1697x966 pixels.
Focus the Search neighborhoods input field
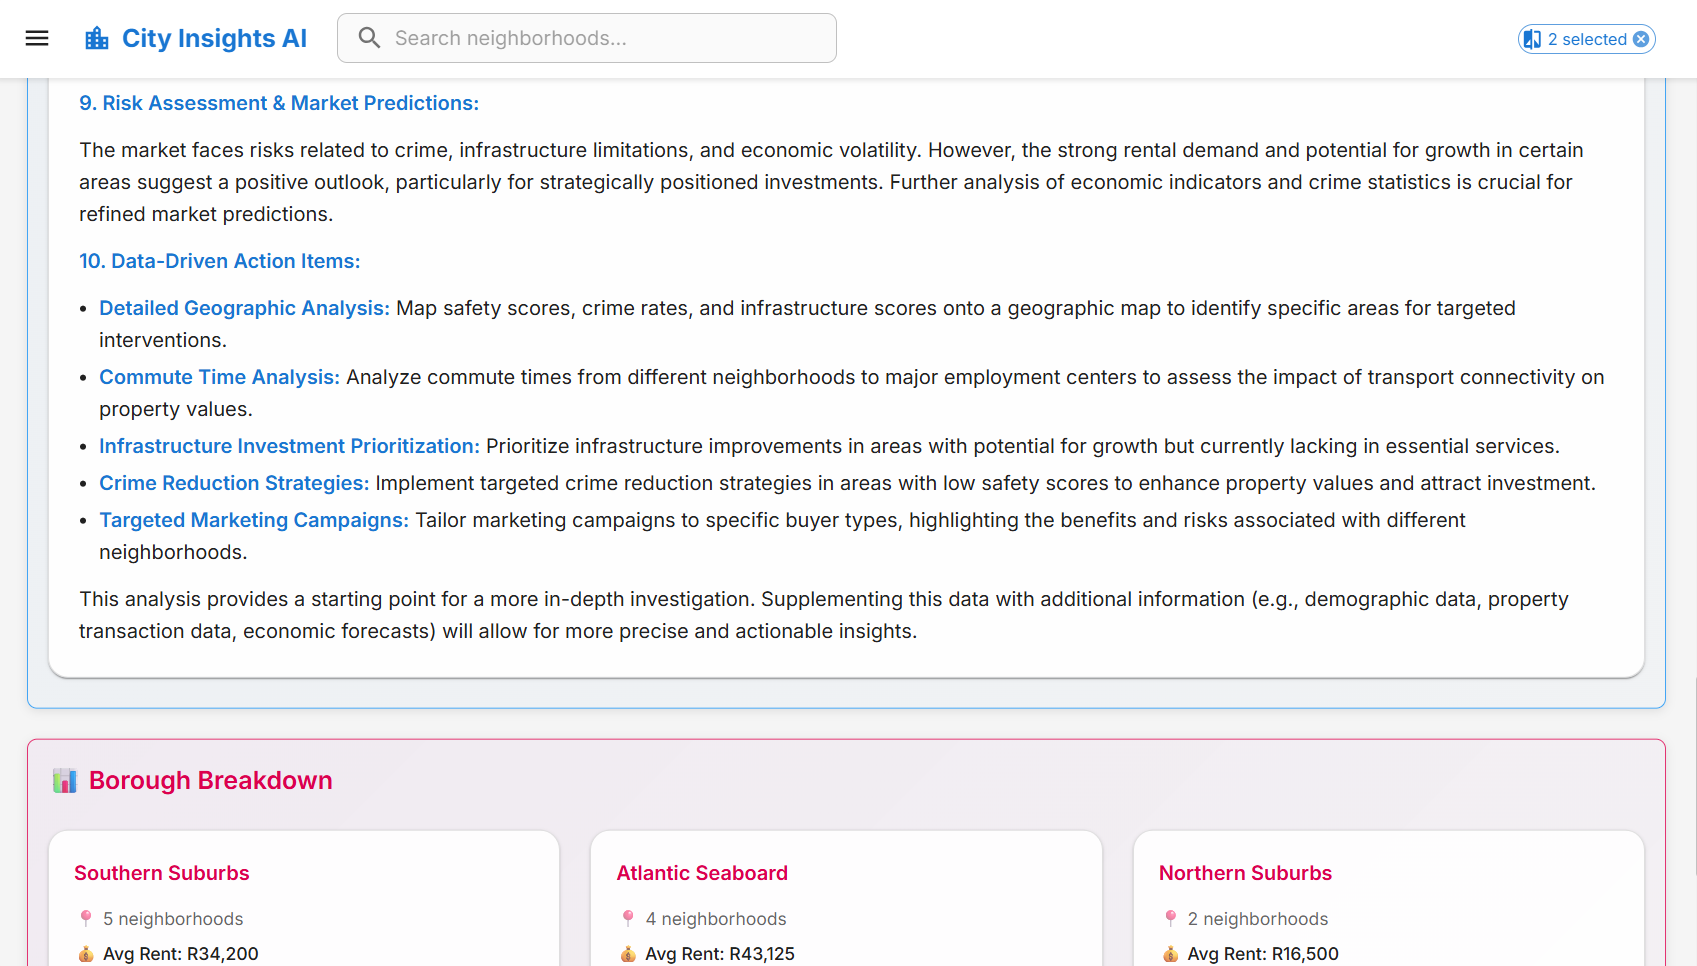tap(587, 38)
